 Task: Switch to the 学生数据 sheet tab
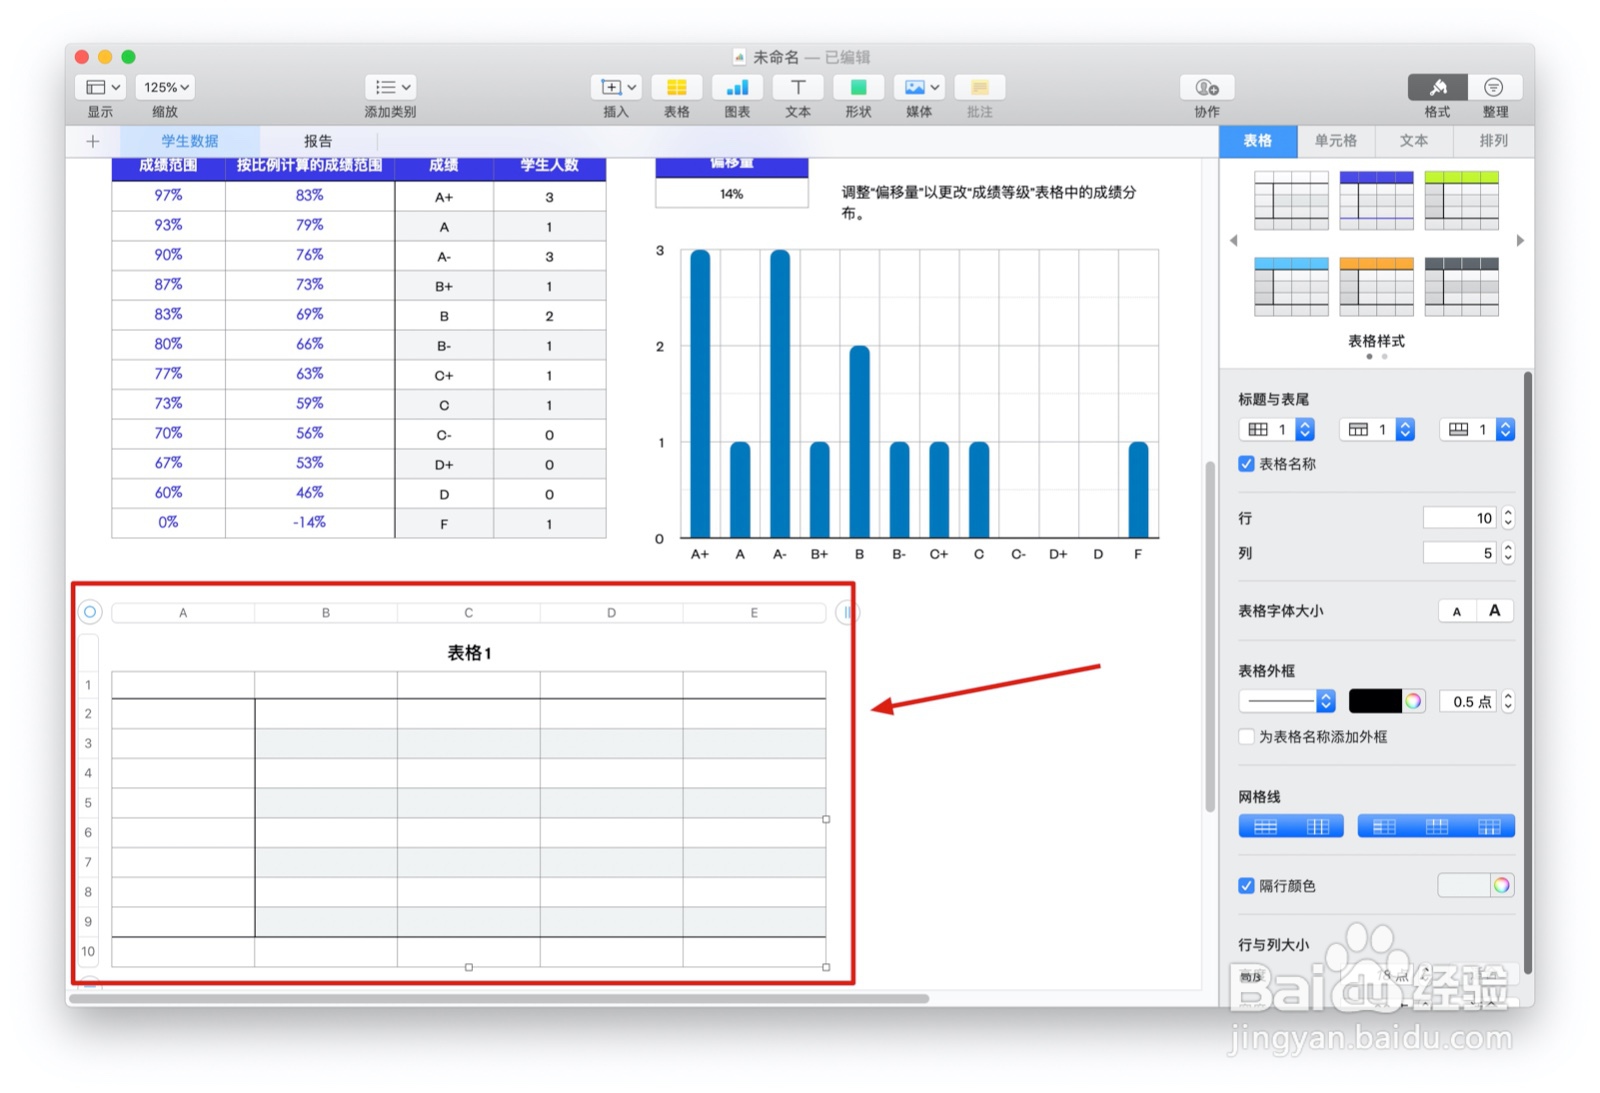pos(190,141)
